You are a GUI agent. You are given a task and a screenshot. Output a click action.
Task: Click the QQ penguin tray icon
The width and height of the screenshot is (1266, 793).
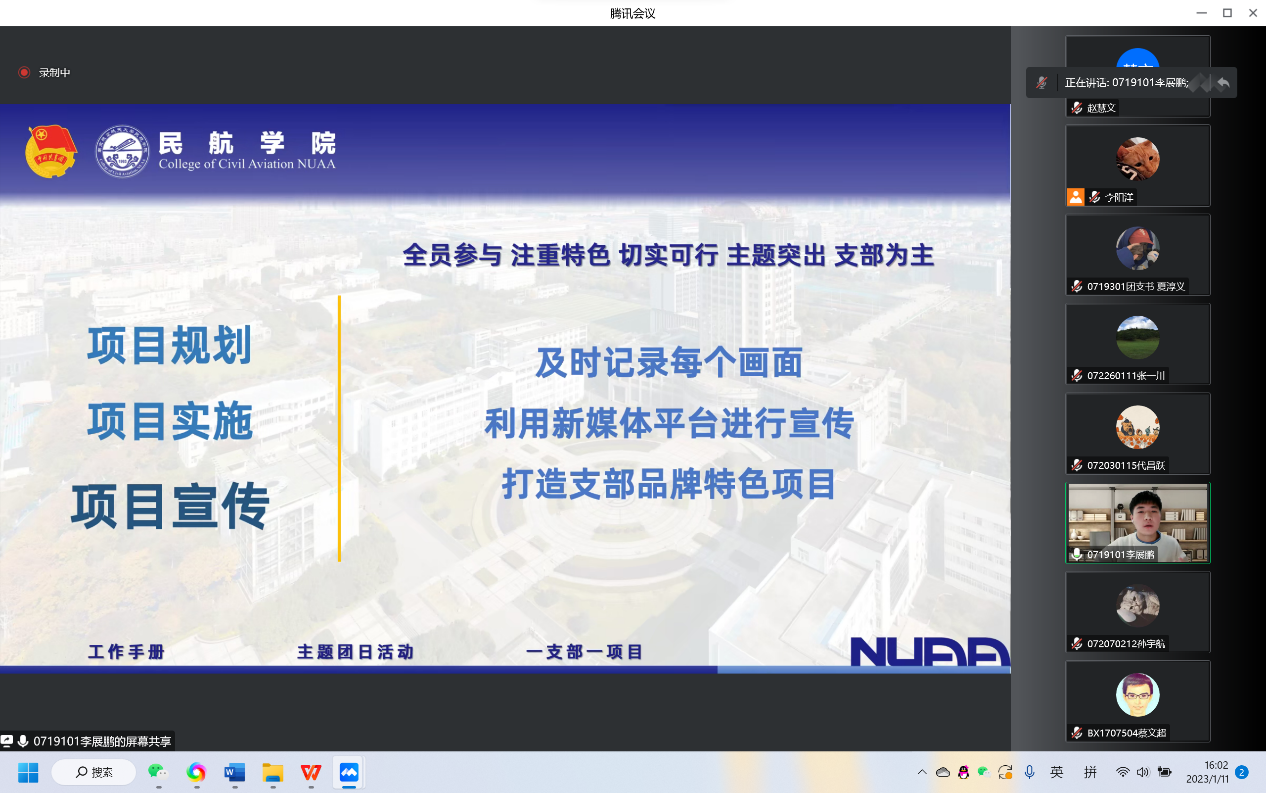coord(963,772)
